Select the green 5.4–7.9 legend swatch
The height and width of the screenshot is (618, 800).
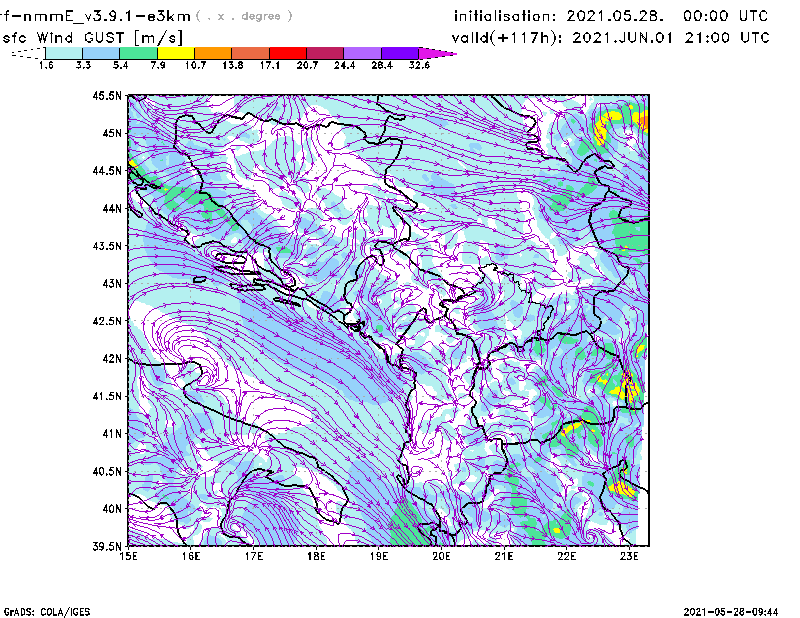click(x=138, y=53)
